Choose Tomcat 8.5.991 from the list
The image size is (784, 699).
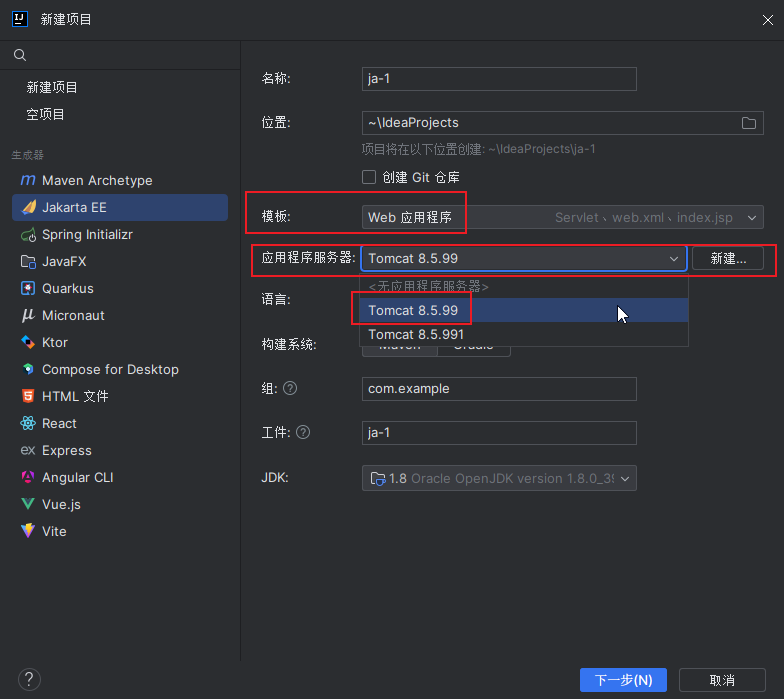[524, 334]
